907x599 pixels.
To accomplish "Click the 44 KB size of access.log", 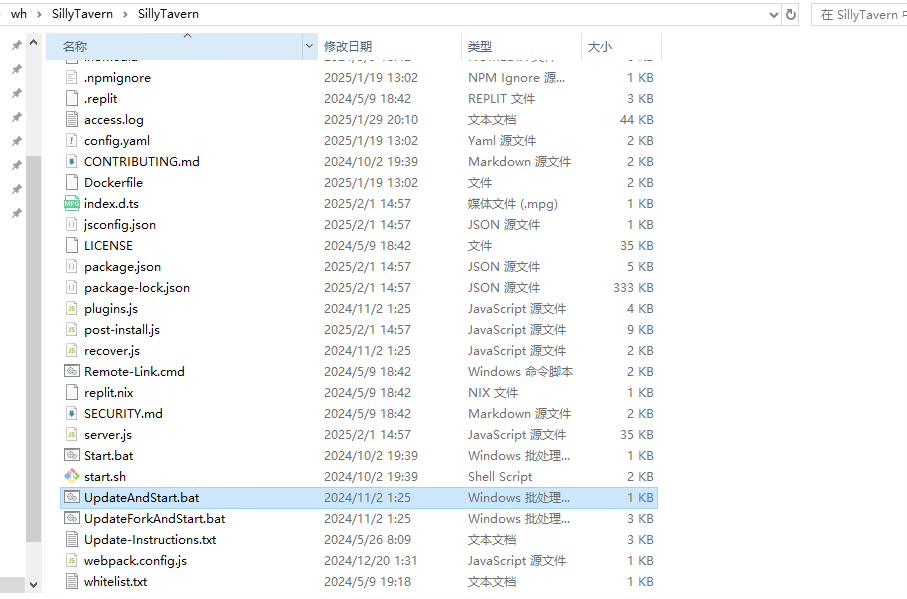I will [x=636, y=120].
